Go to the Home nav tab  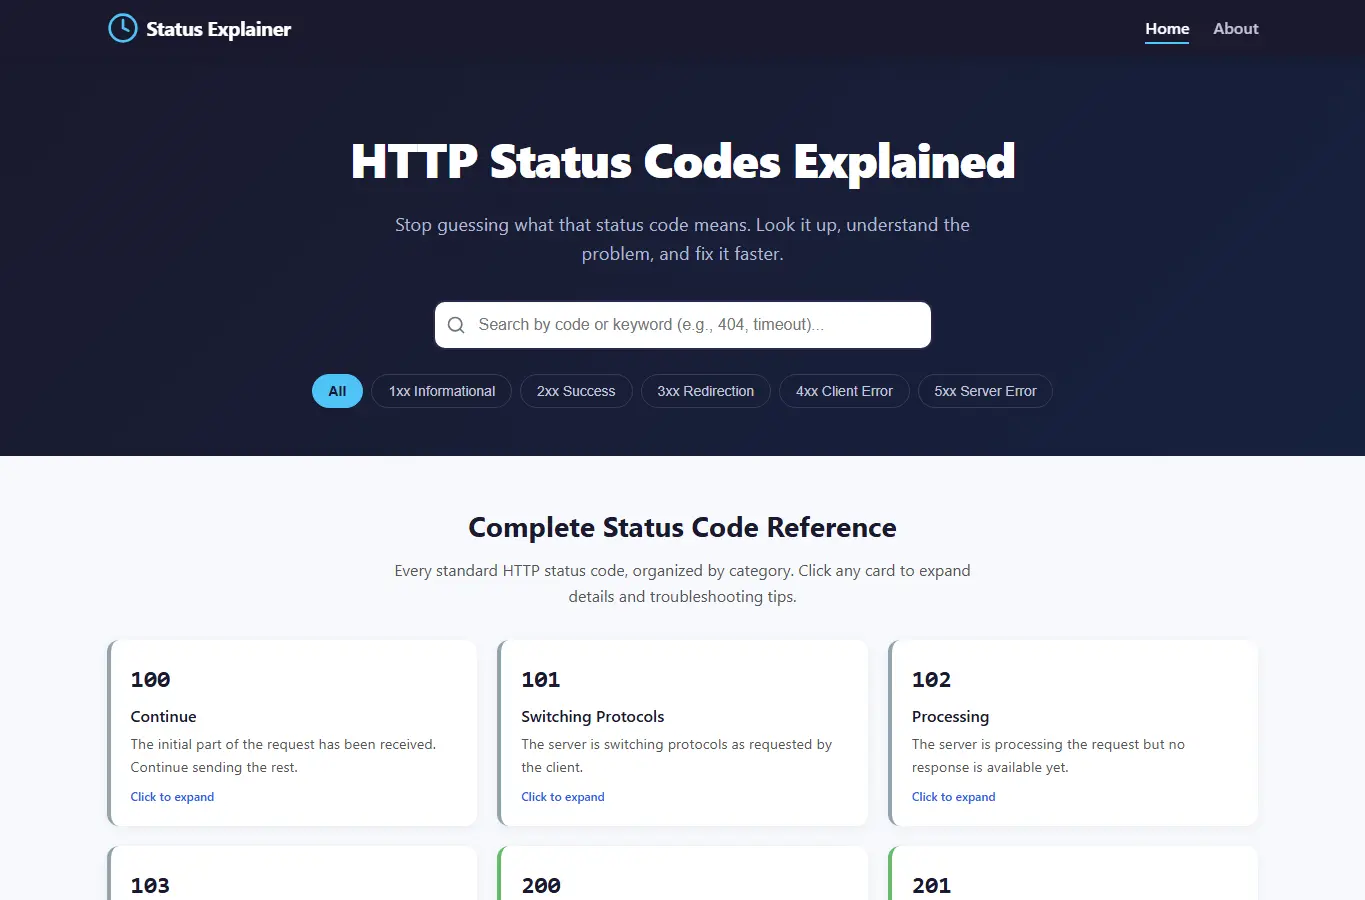(1167, 29)
